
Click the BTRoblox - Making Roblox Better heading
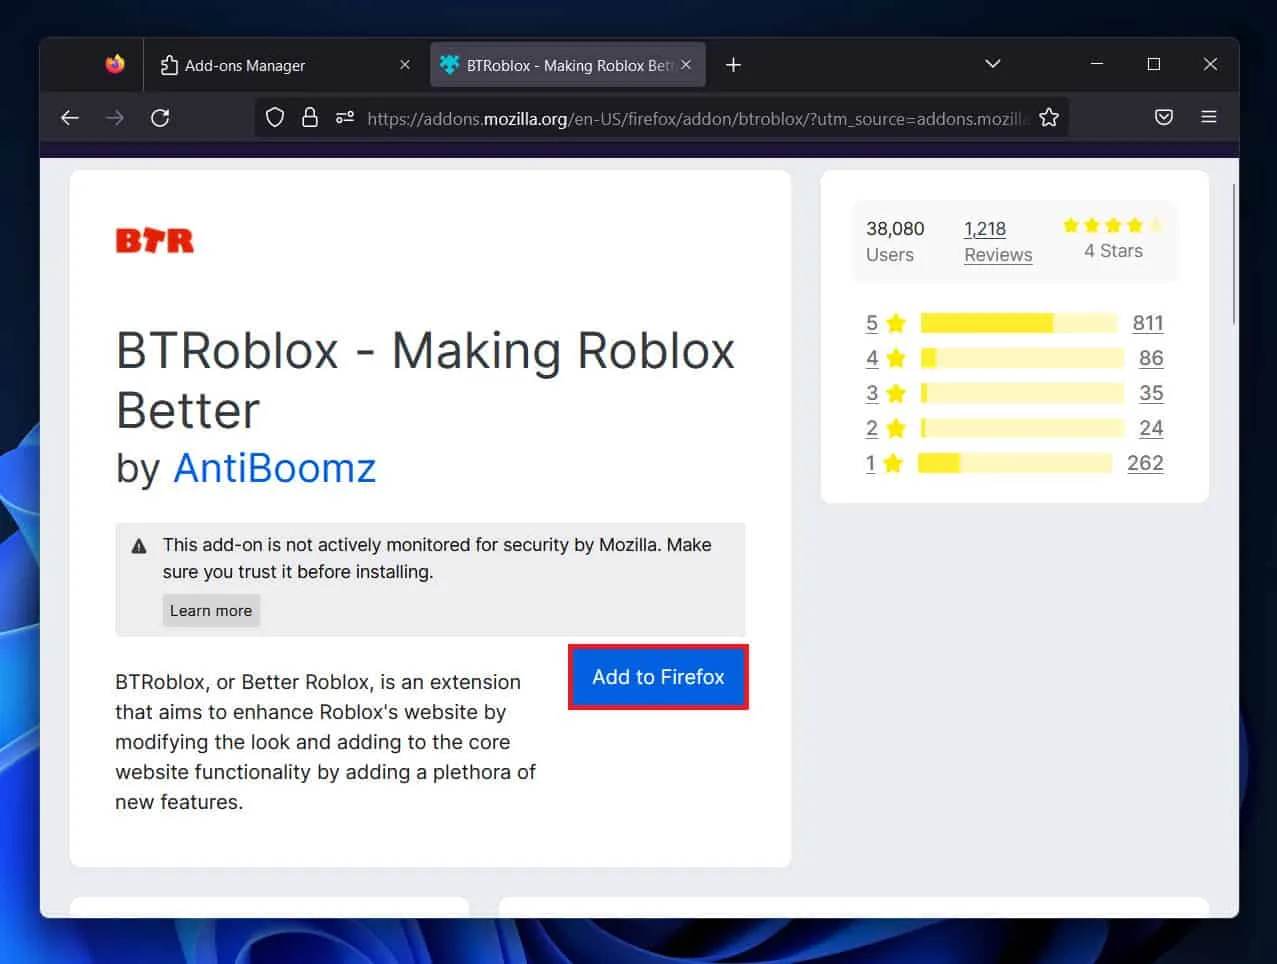tap(426, 380)
